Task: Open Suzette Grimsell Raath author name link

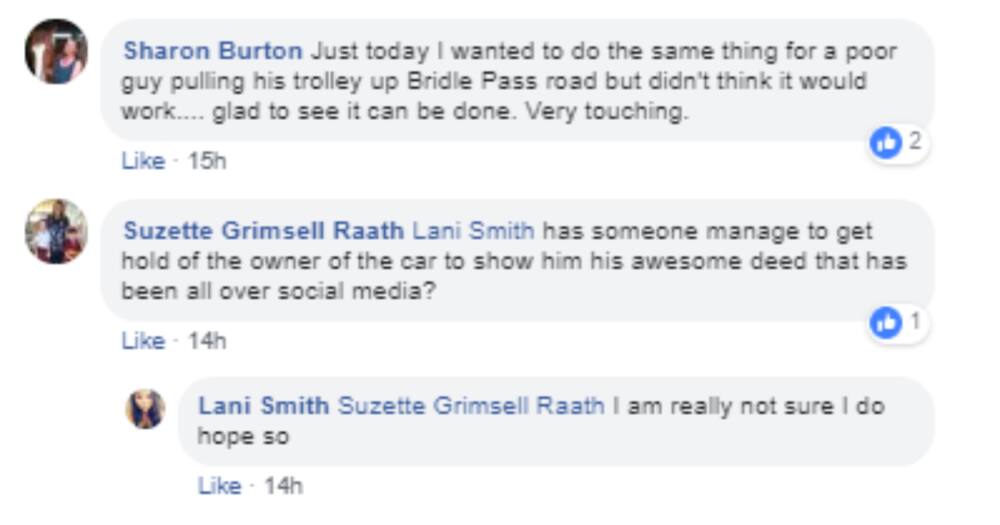Action: click(263, 230)
